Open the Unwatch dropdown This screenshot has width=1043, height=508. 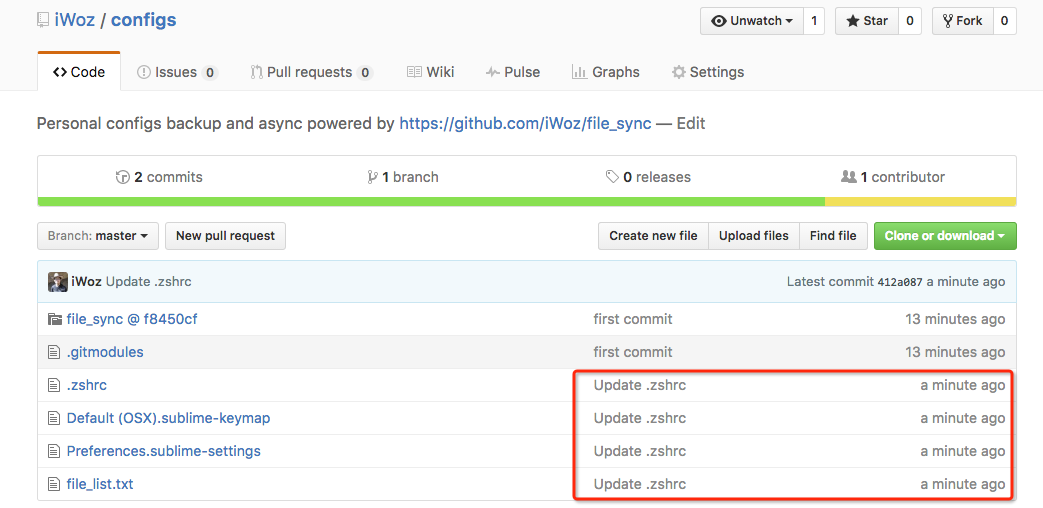click(752, 21)
